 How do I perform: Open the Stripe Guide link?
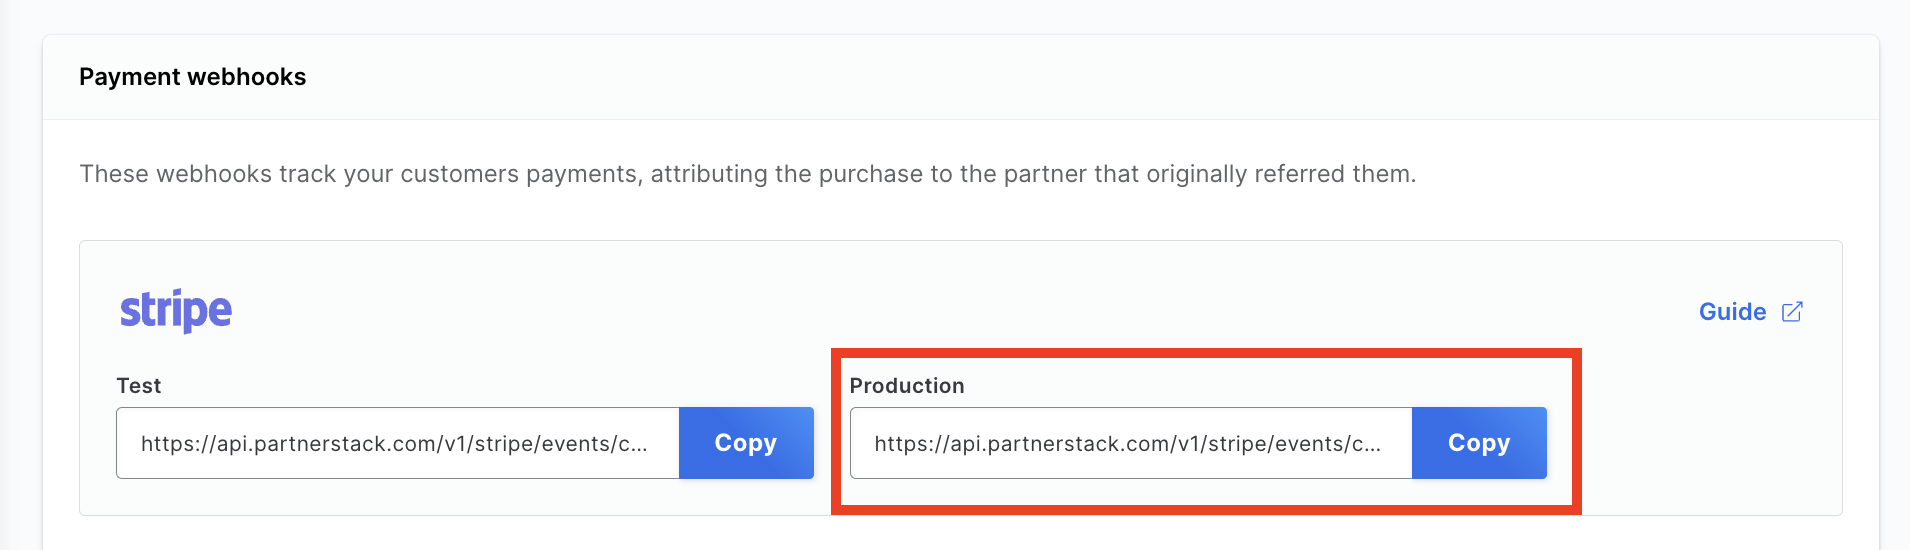[x=1732, y=312]
